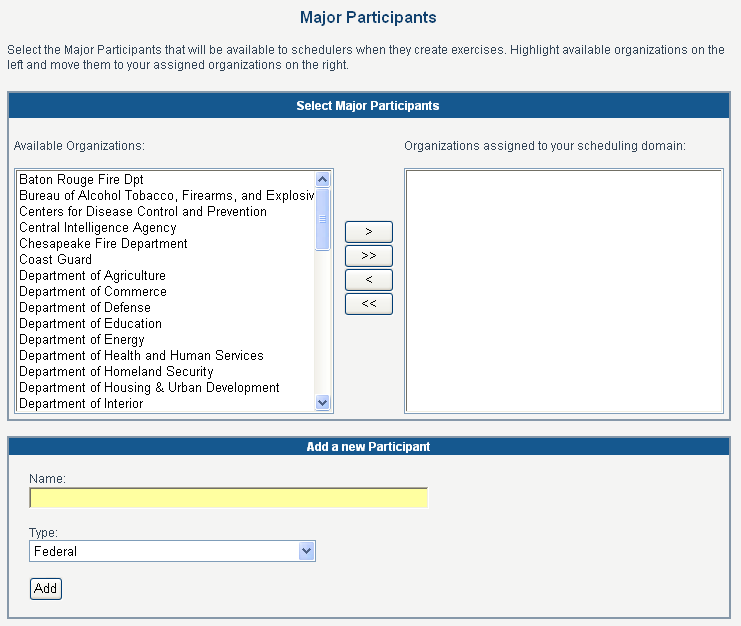
Task: Select Coast Guard in the list
Action: pos(166,260)
